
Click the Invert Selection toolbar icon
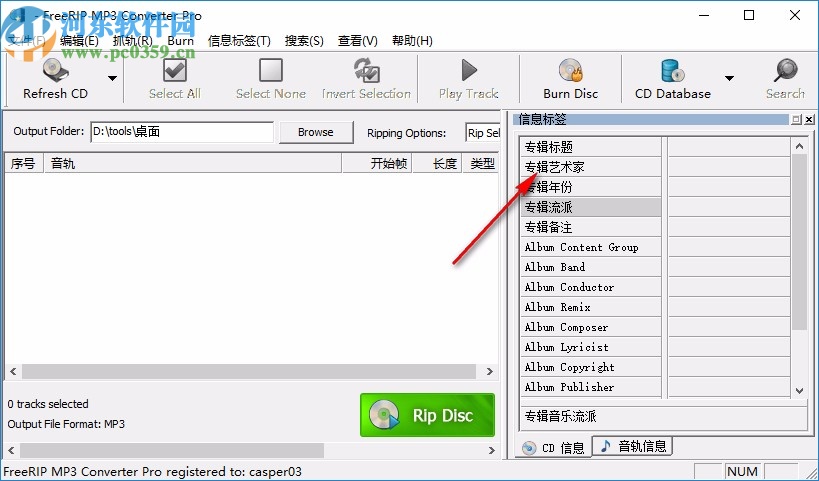click(x=367, y=71)
